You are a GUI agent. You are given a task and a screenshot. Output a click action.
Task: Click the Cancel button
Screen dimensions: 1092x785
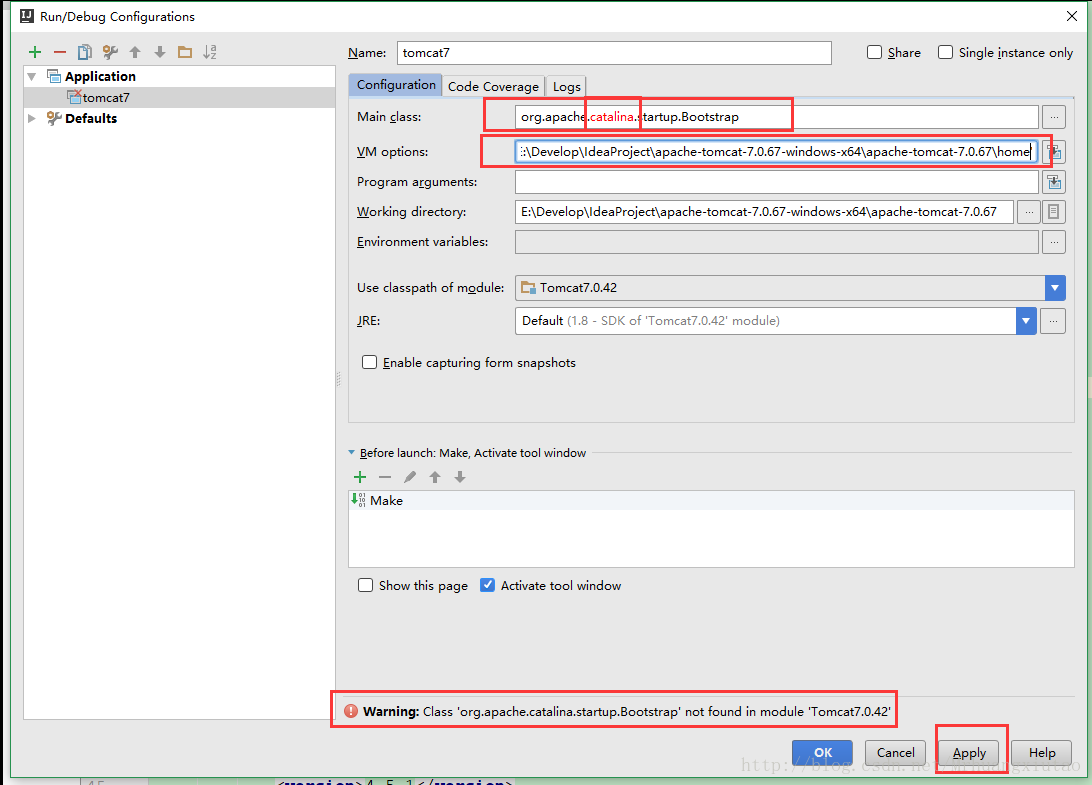point(896,752)
